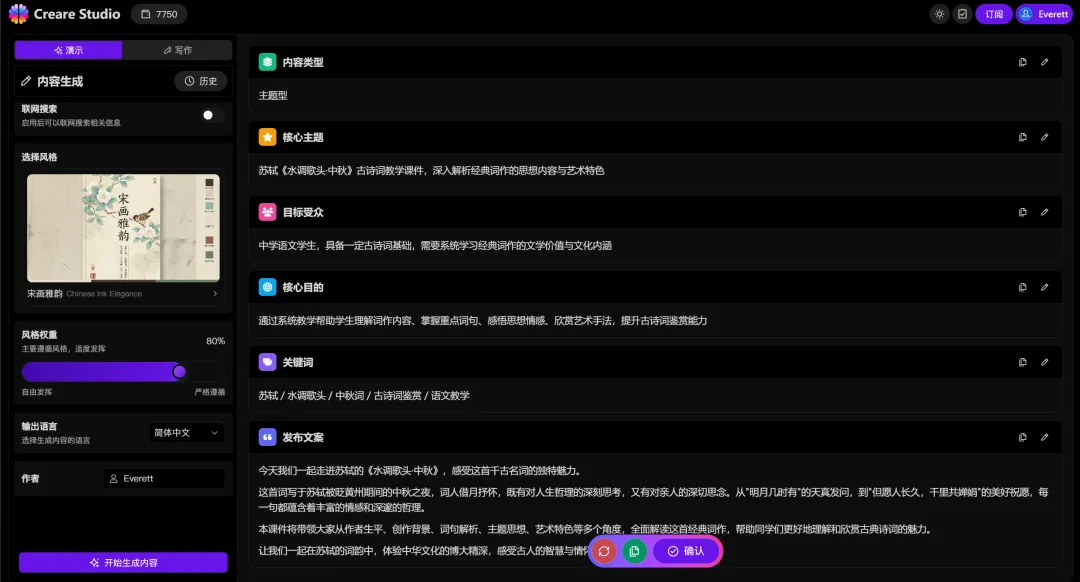Open the checklist icon in top bar

[962, 14]
